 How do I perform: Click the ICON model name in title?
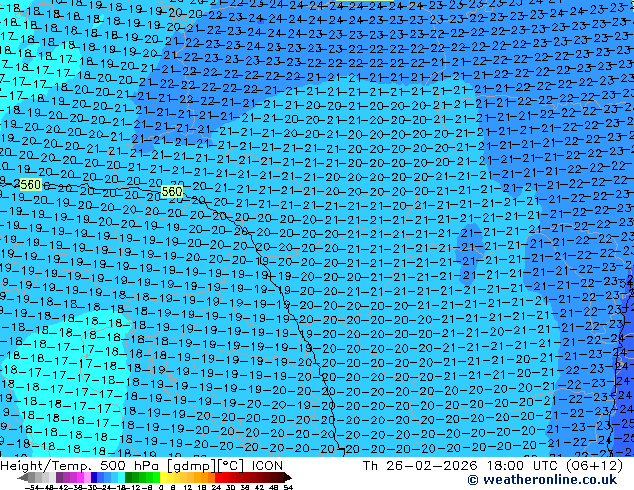(x=267, y=466)
